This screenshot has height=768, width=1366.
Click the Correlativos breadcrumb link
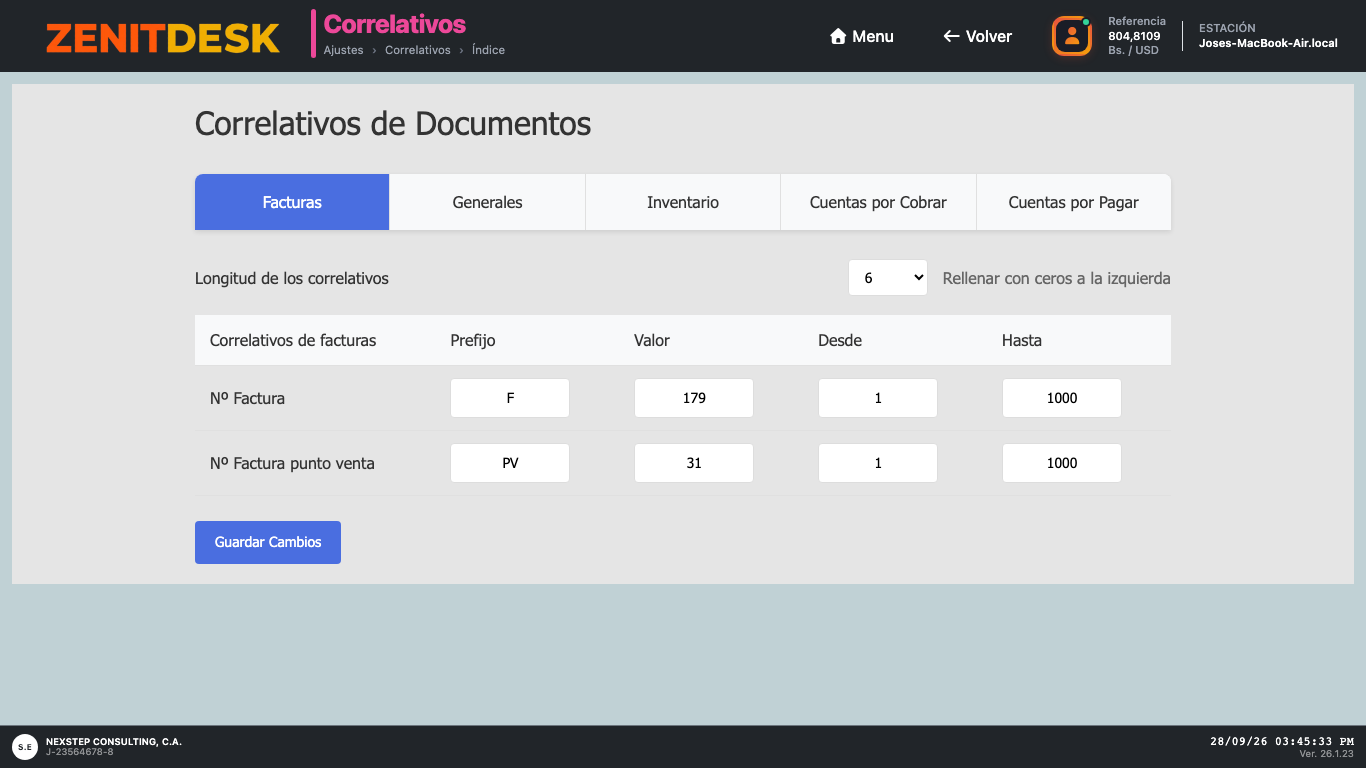point(418,50)
